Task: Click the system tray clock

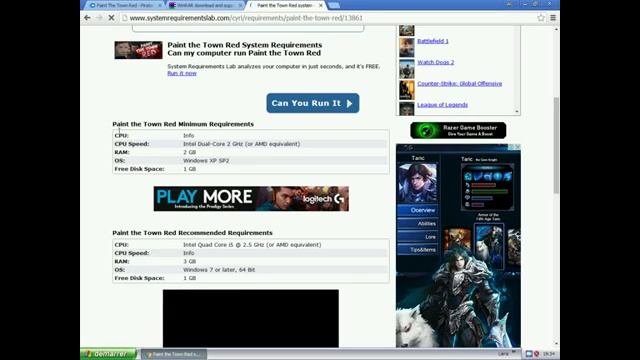Action: [549, 354]
